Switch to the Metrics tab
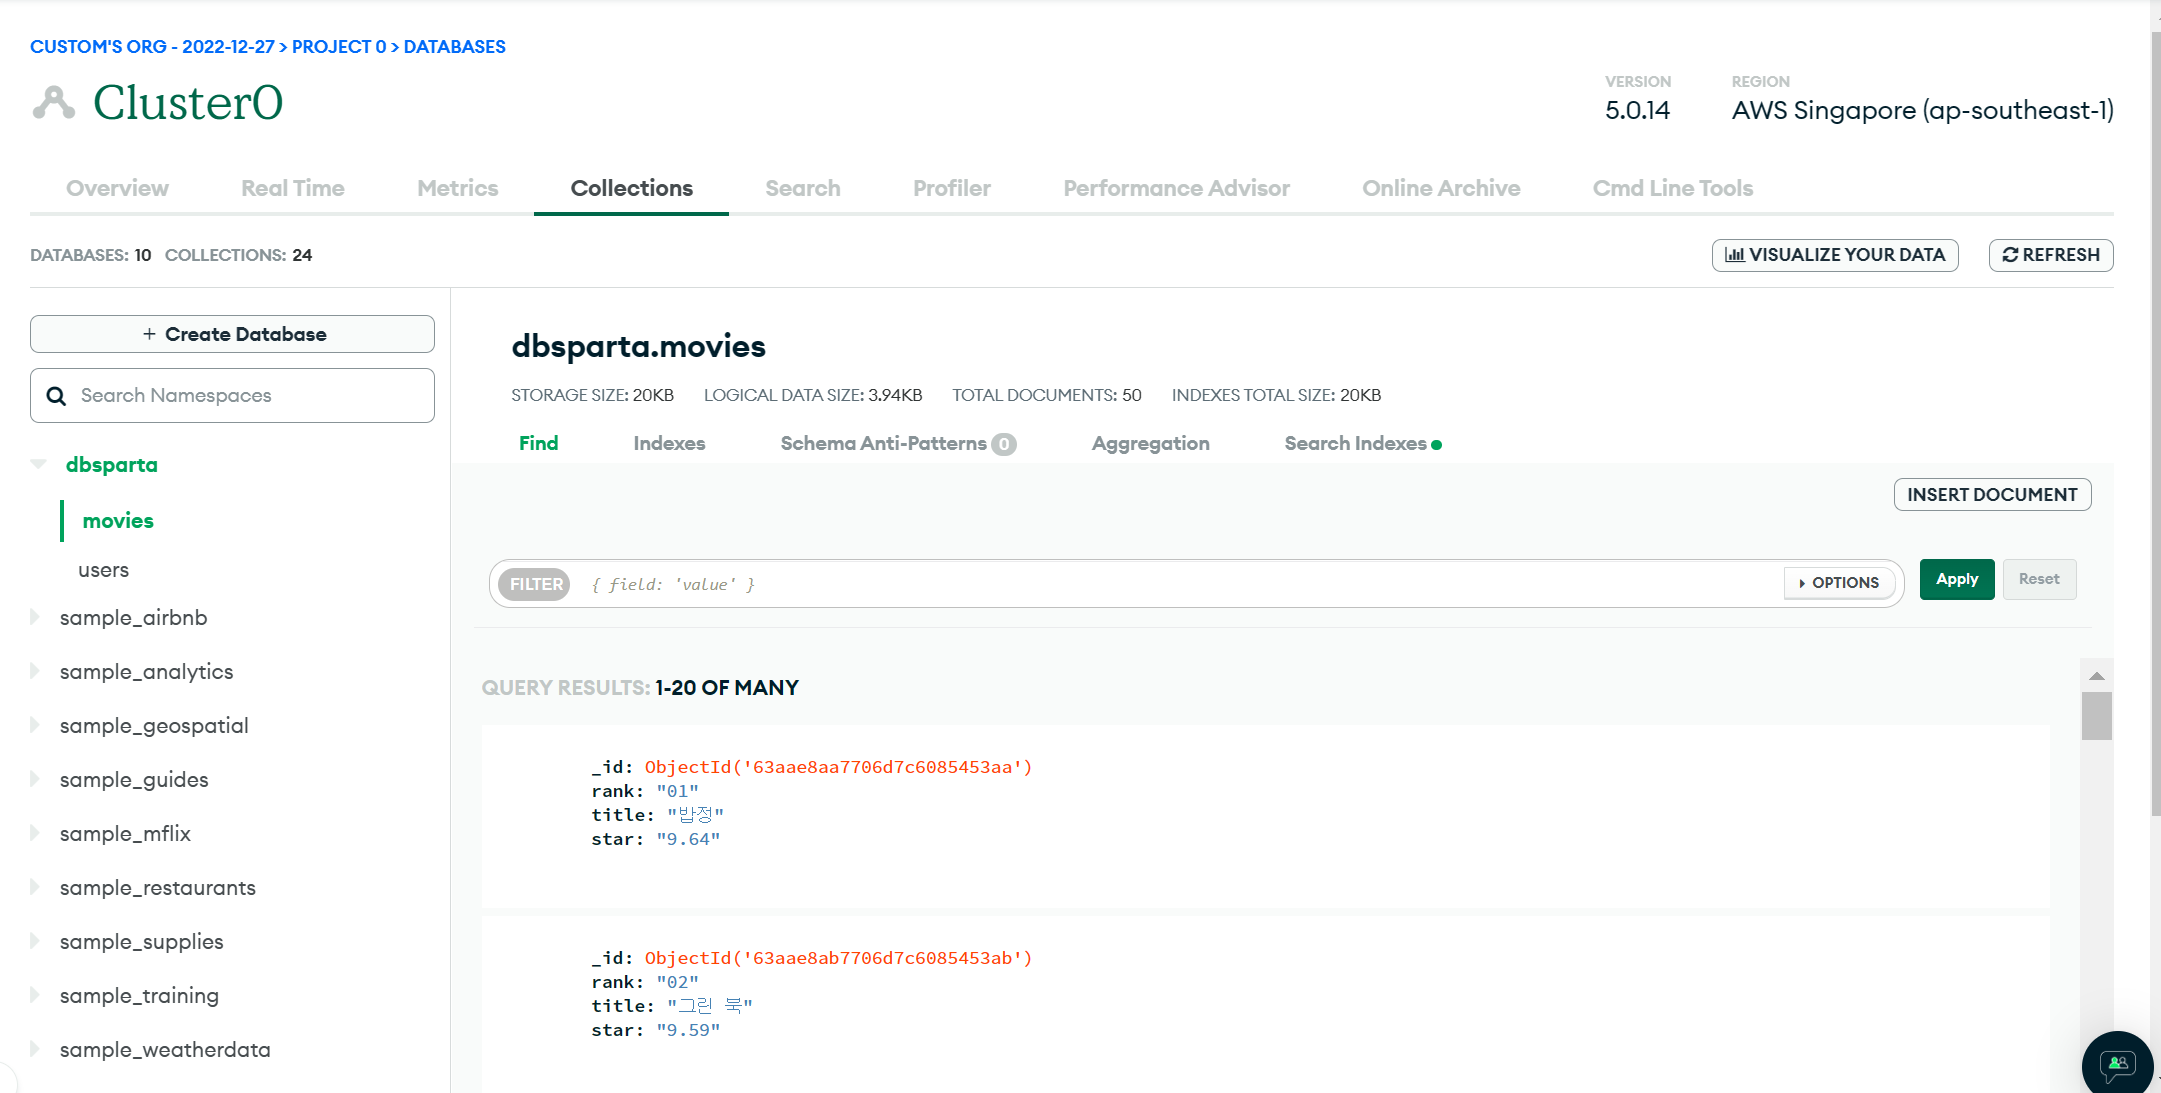 pos(457,188)
